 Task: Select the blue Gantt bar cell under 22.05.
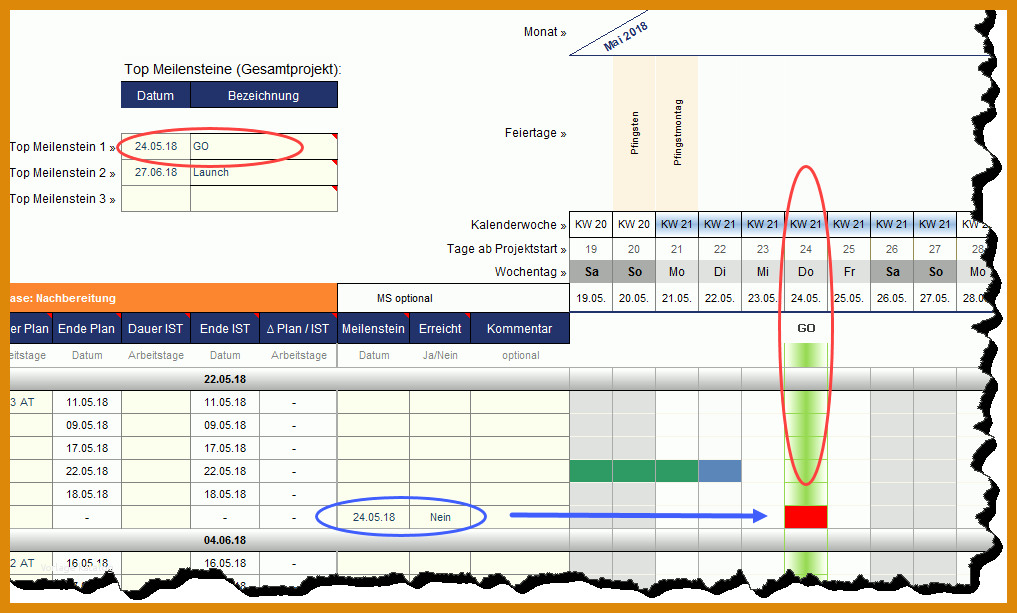pos(720,471)
